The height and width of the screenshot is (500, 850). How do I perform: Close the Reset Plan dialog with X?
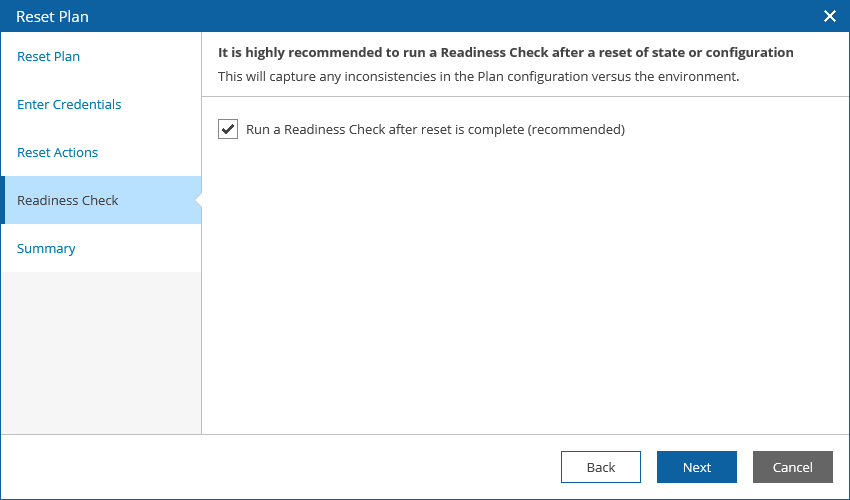(x=829, y=16)
